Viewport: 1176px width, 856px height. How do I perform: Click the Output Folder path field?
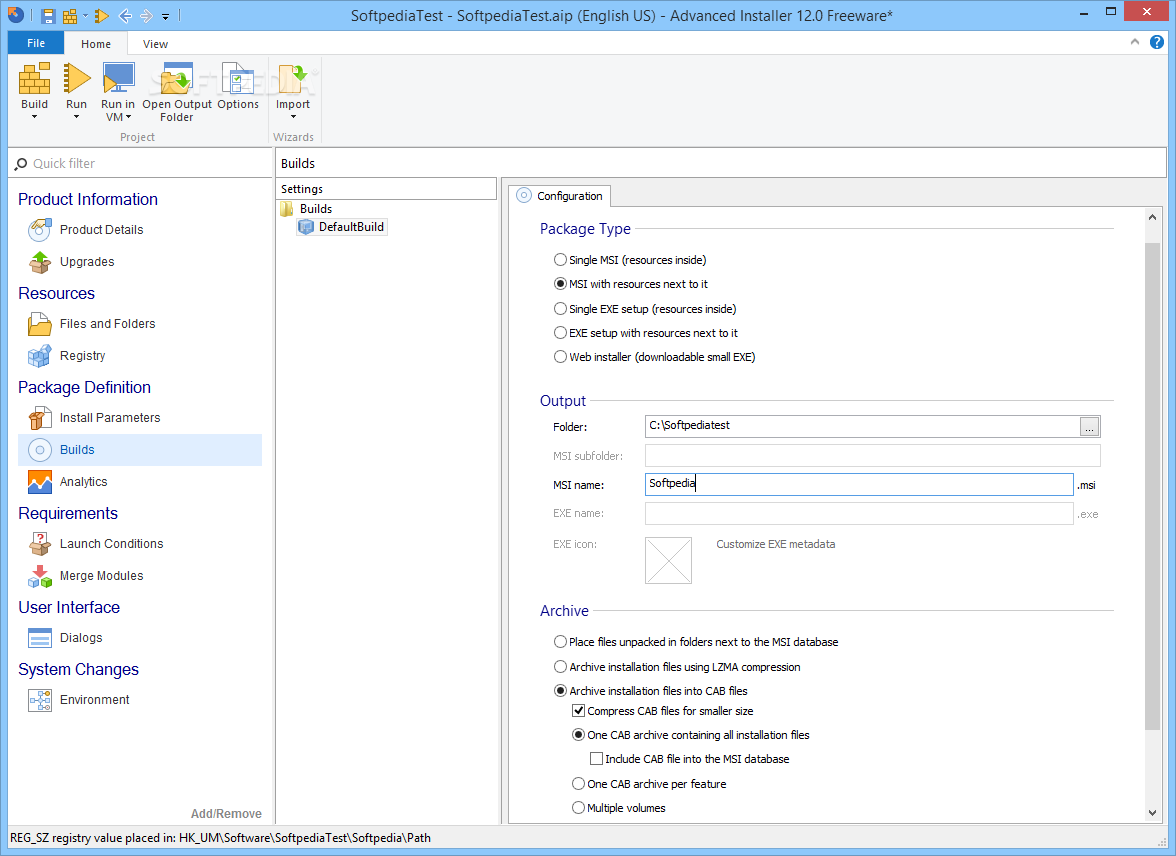click(x=862, y=425)
